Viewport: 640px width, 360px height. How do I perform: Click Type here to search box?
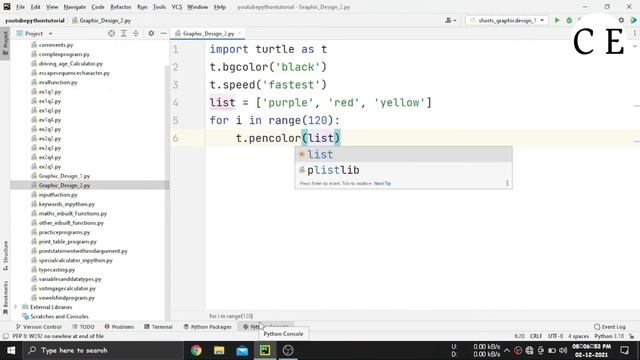[x=102, y=350]
